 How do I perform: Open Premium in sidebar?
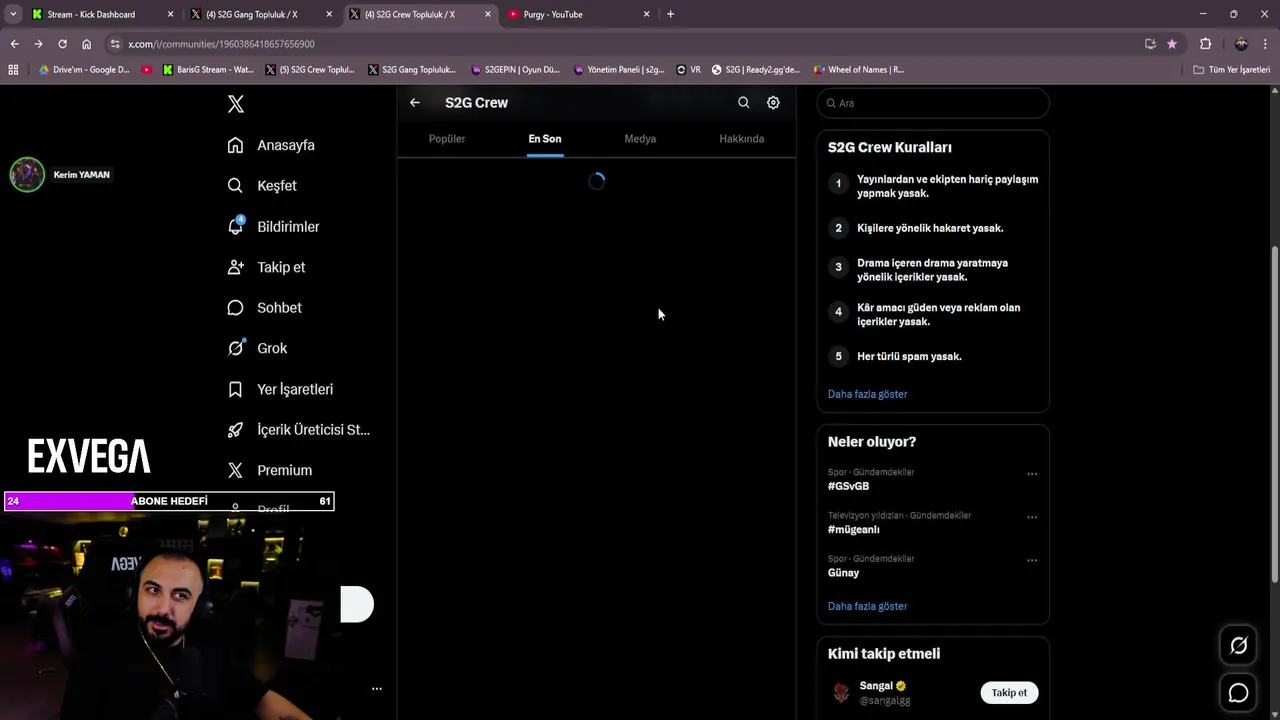coord(270,470)
